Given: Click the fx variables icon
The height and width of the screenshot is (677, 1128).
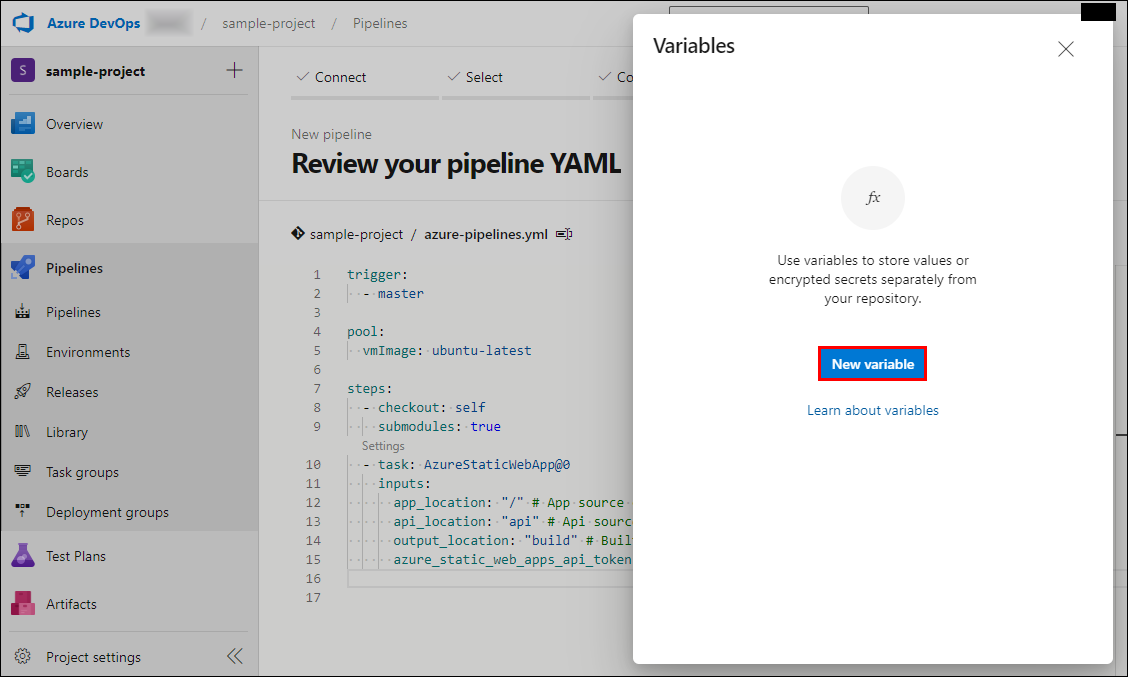Looking at the screenshot, I should coord(873,198).
